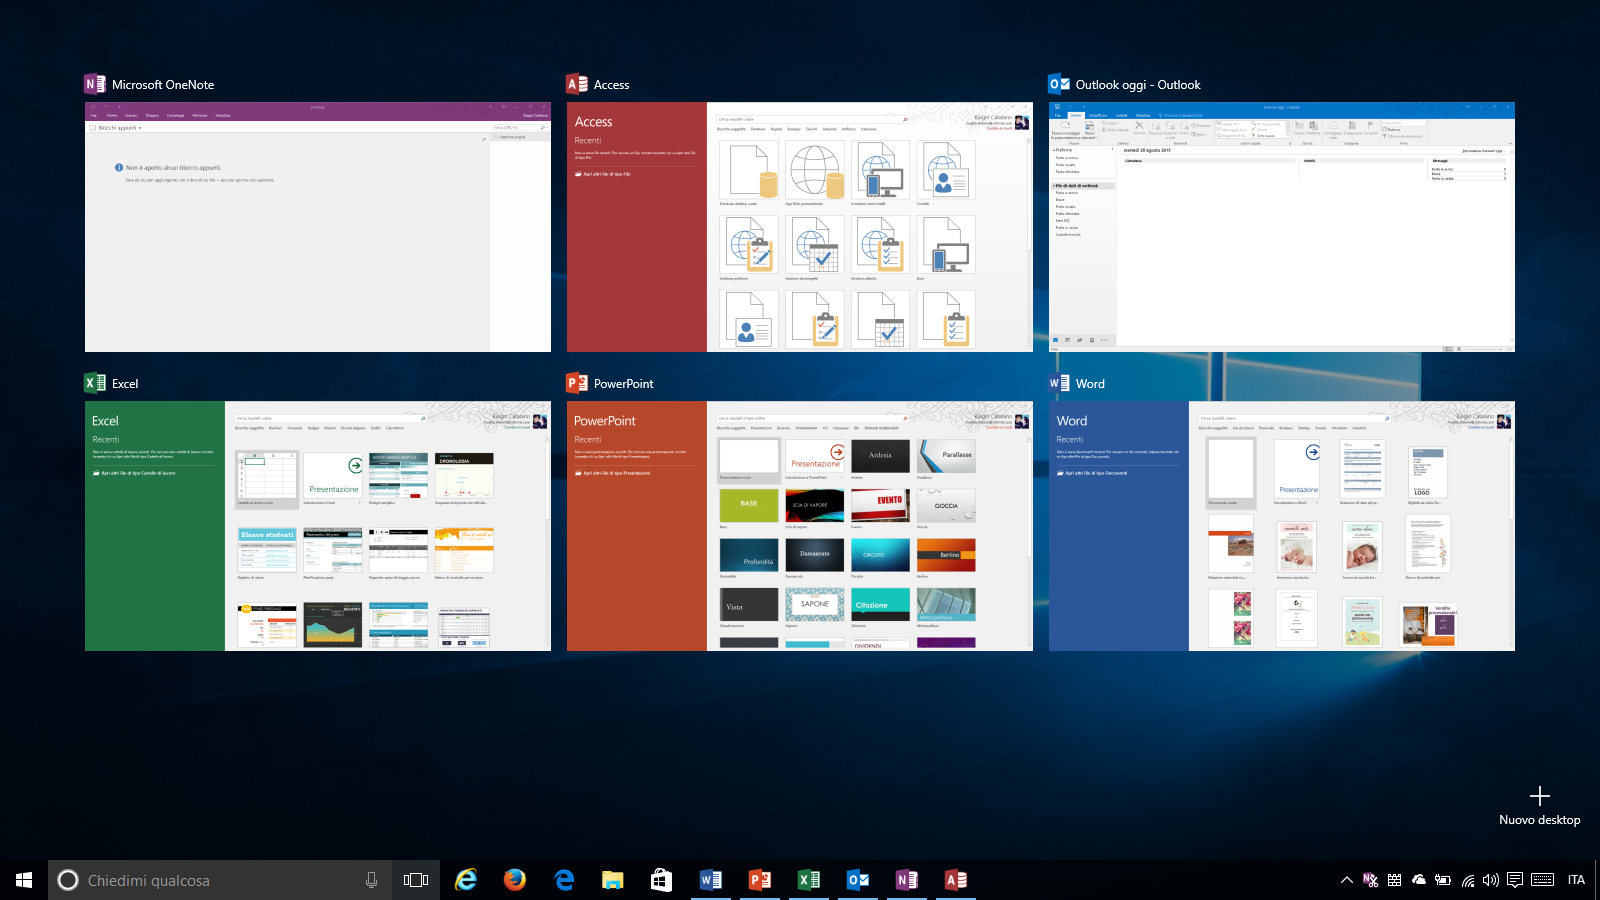Switch to the Outlook oggi window thumbnail
This screenshot has width=1600, height=900.
coord(1281,227)
